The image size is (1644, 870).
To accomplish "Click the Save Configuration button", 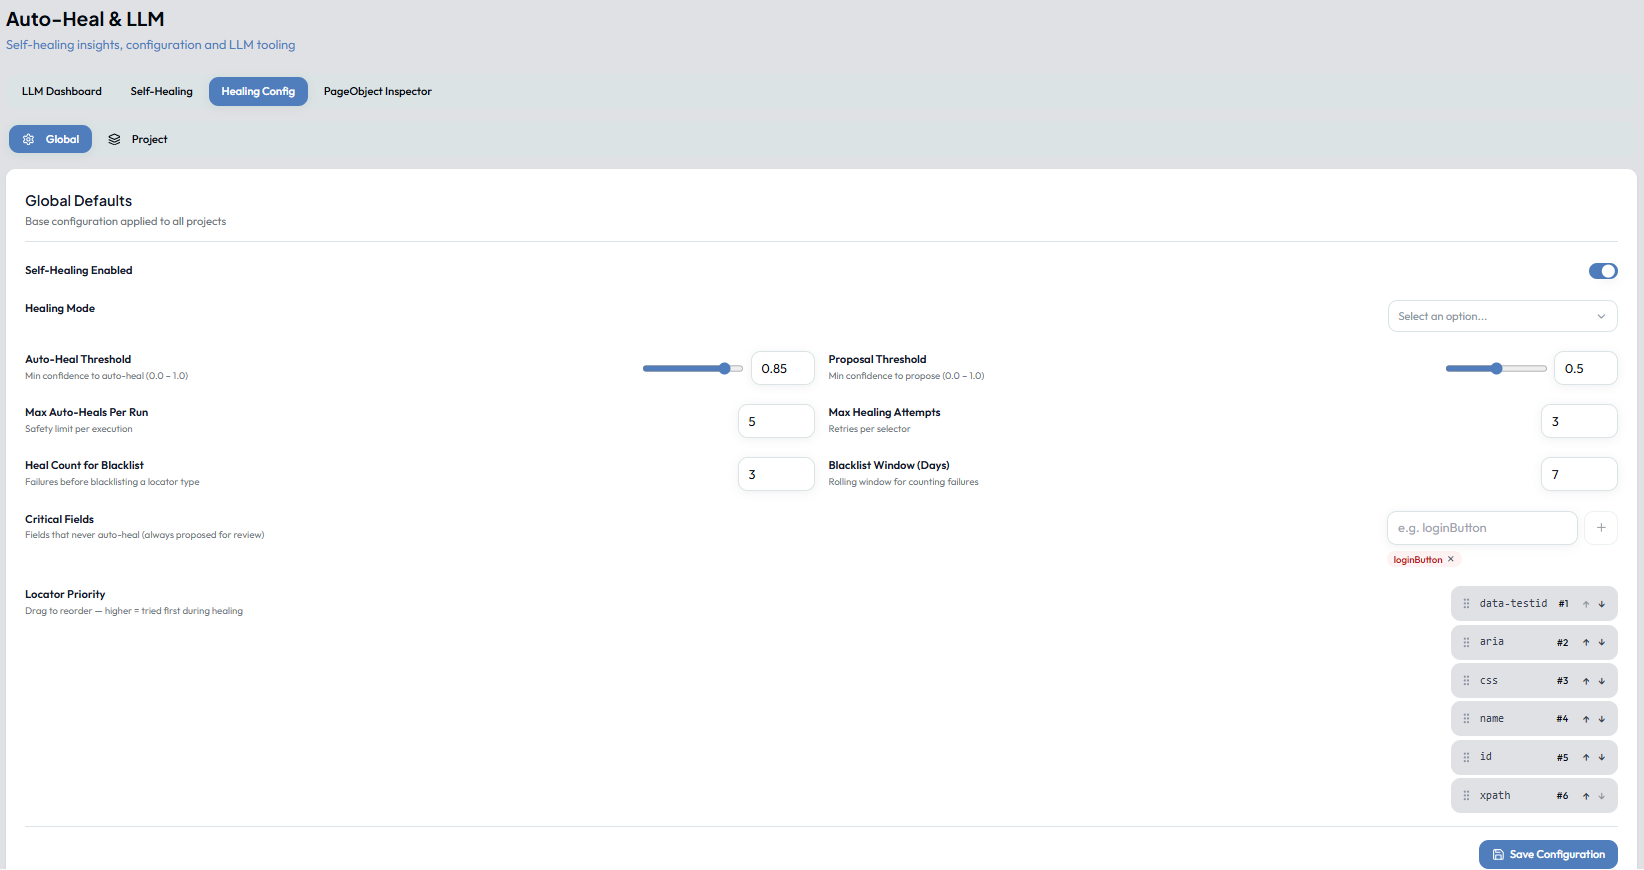I will pyautogui.click(x=1548, y=854).
